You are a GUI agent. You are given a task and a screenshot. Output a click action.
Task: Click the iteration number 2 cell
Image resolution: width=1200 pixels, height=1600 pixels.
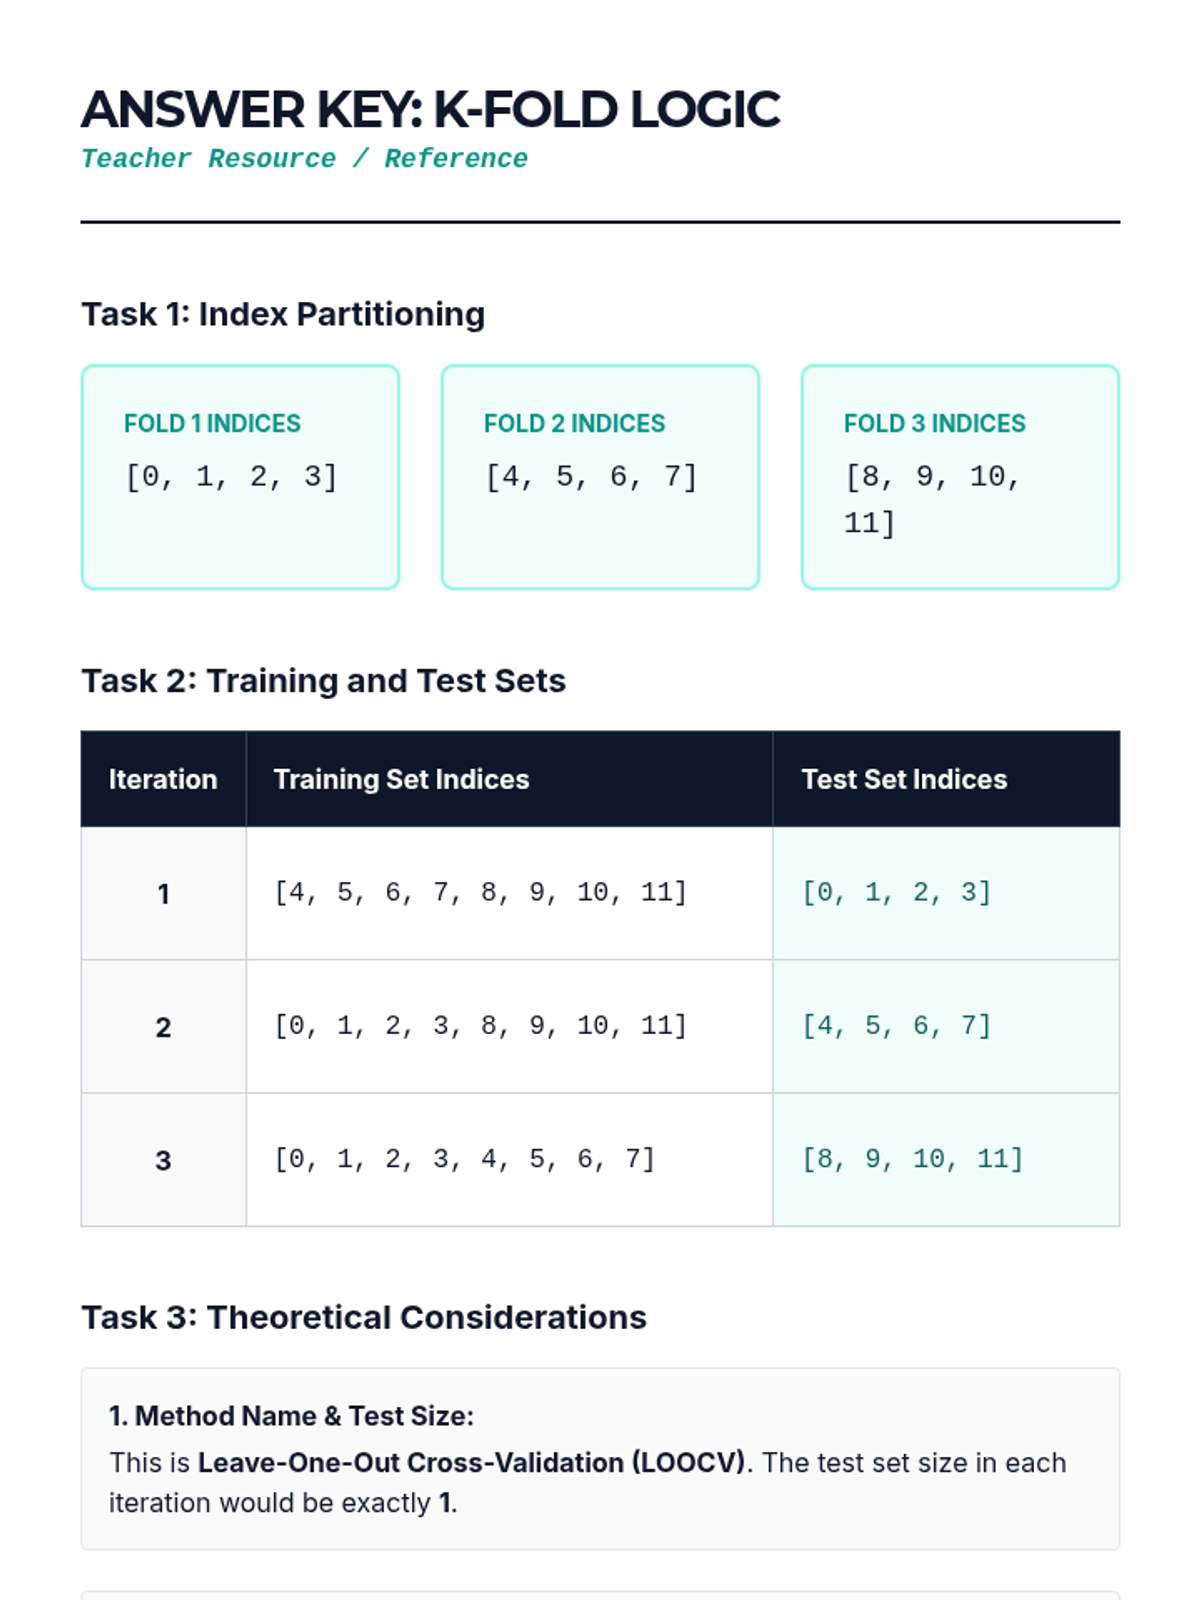click(x=163, y=1027)
